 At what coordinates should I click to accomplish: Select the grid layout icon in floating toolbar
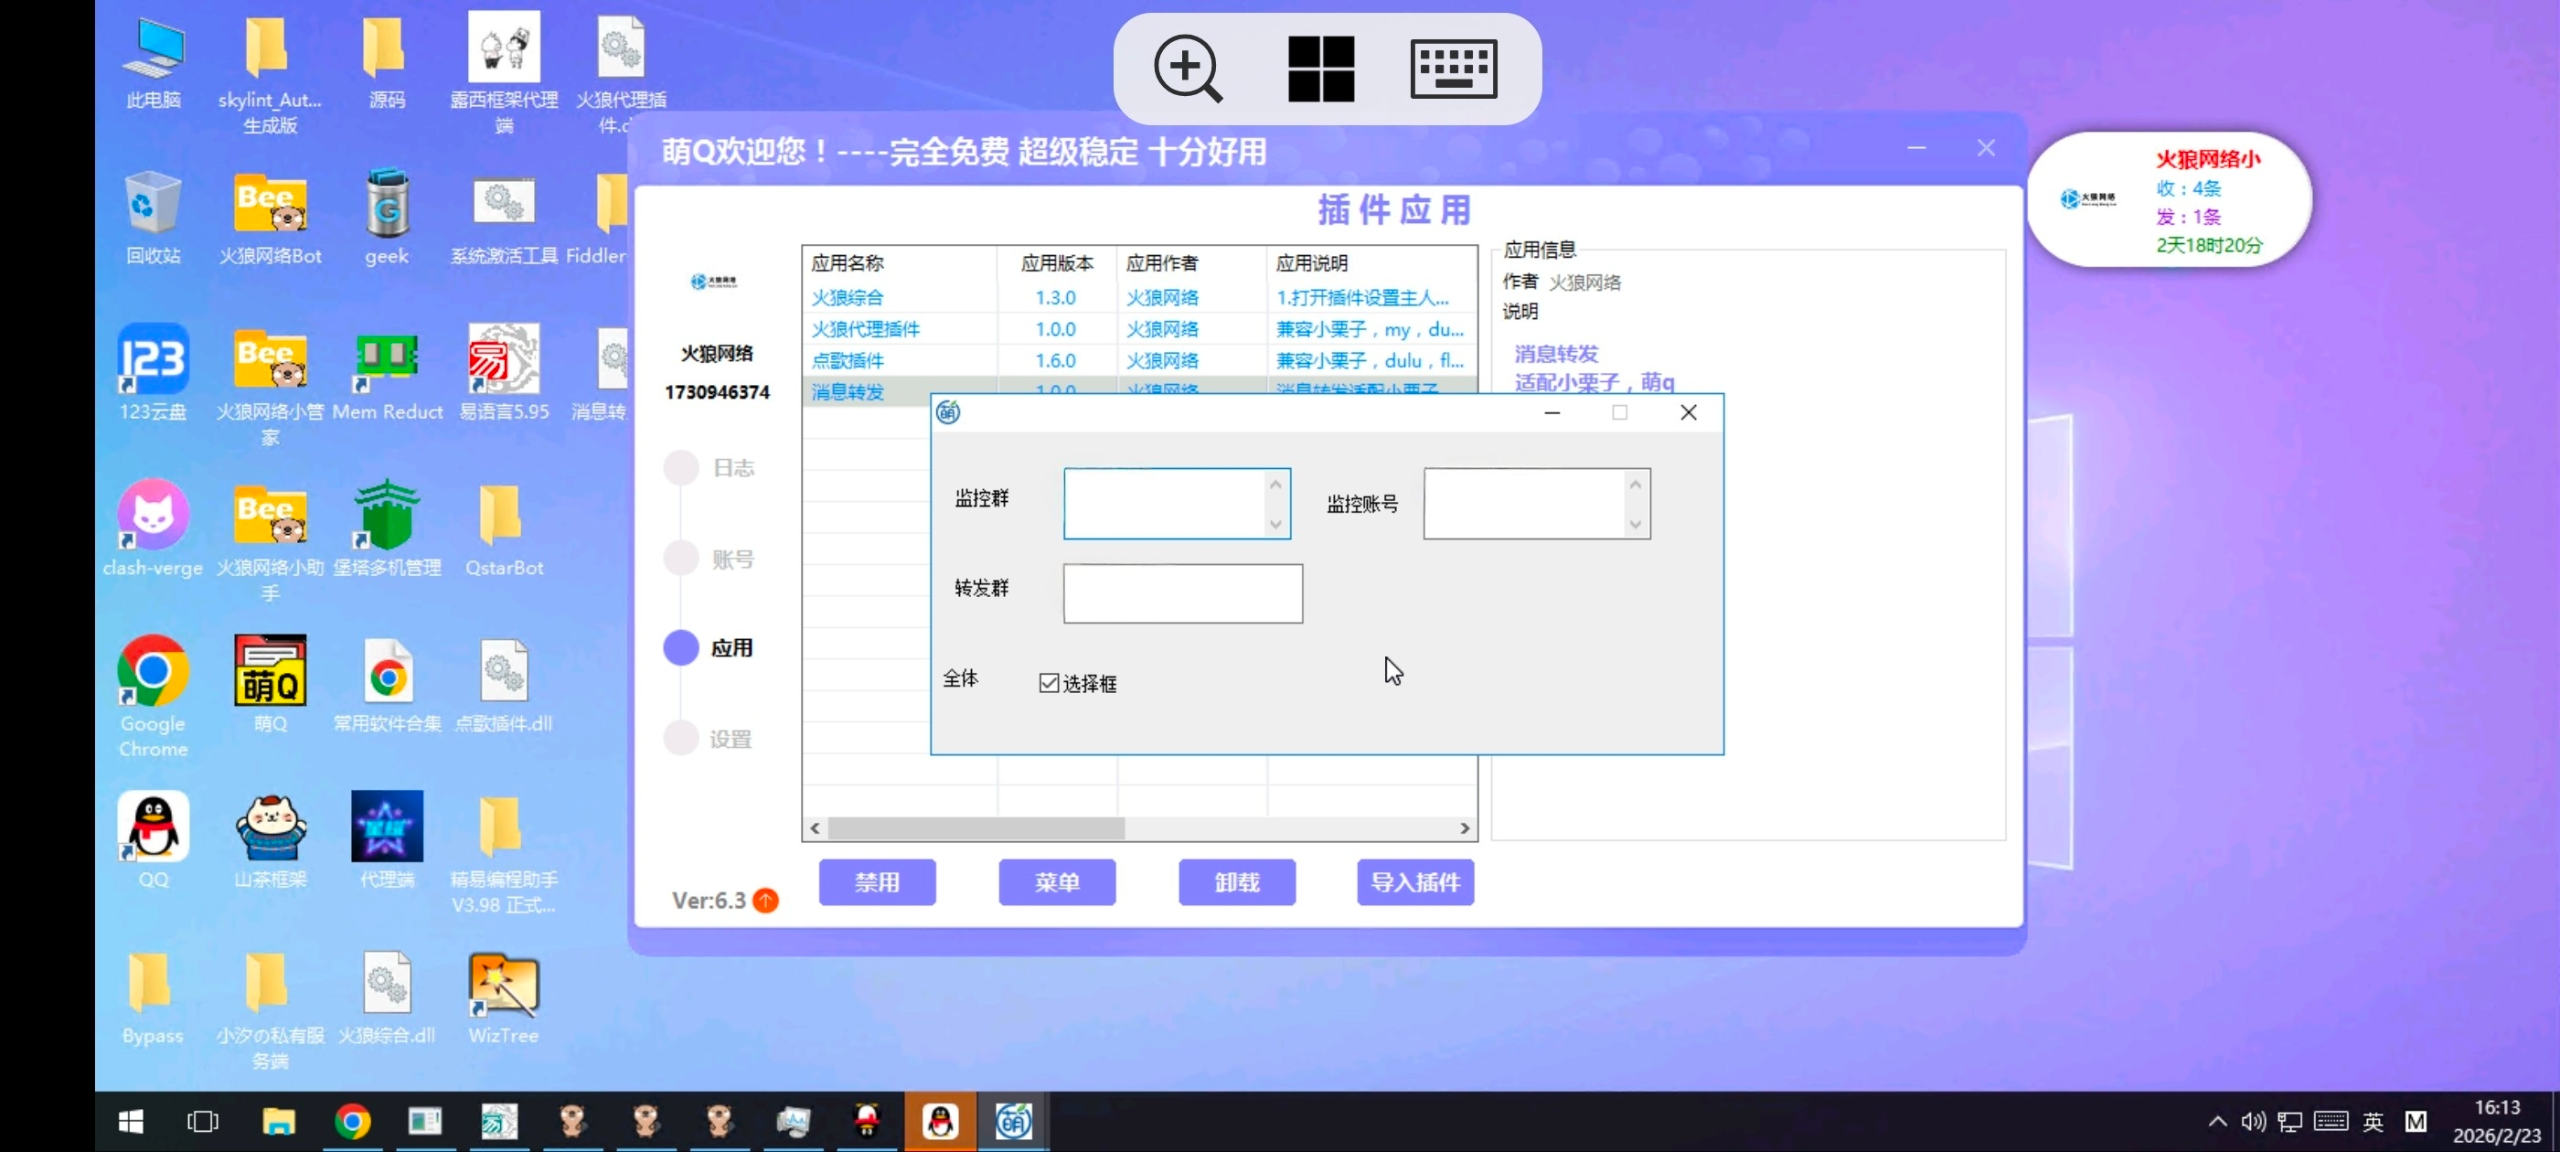[x=1322, y=69]
